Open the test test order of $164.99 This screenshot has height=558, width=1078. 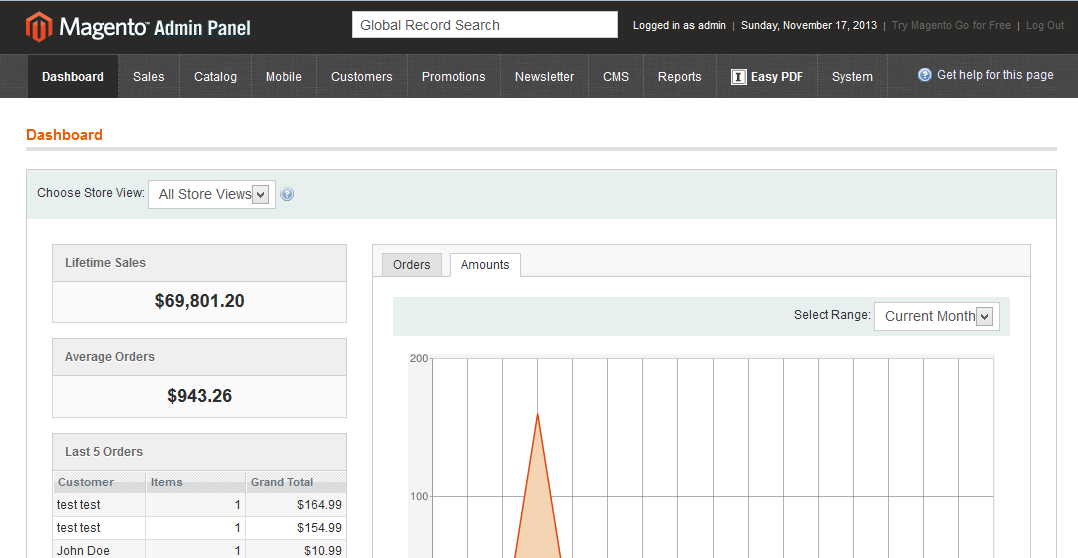pos(199,504)
